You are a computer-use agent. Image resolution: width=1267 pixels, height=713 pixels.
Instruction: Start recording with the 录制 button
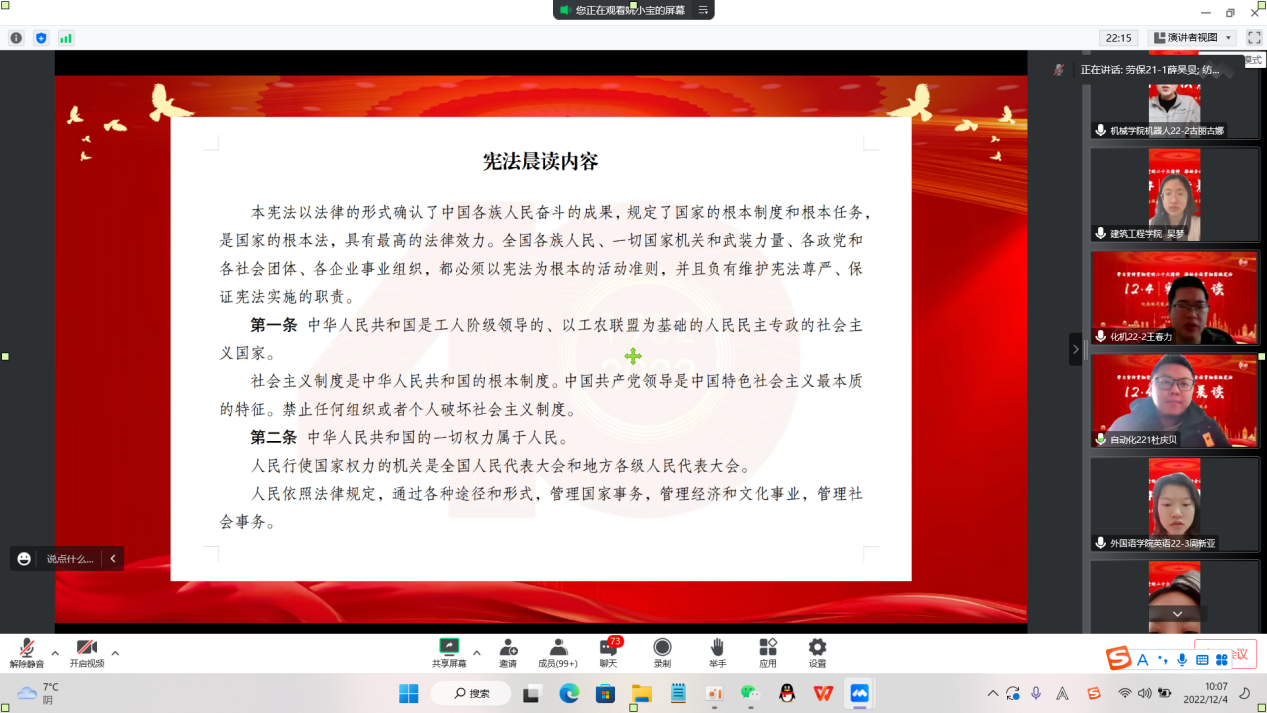point(662,650)
